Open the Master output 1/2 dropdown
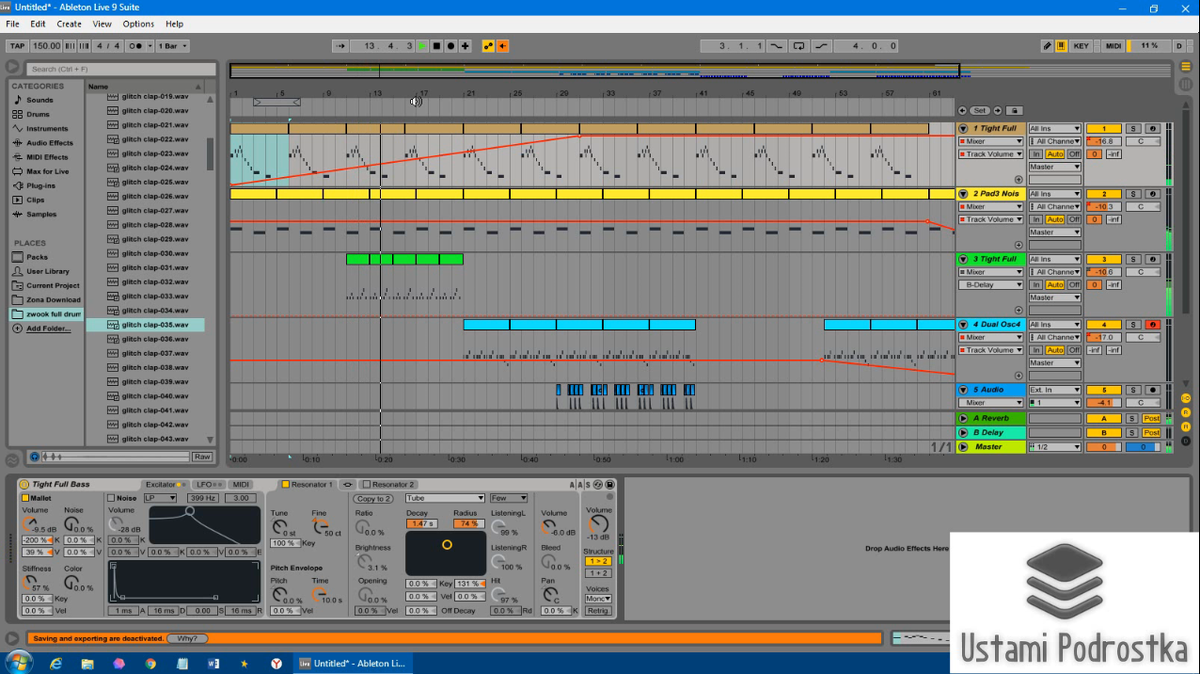This screenshot has height=674, width=1200. click(1055, 447)
